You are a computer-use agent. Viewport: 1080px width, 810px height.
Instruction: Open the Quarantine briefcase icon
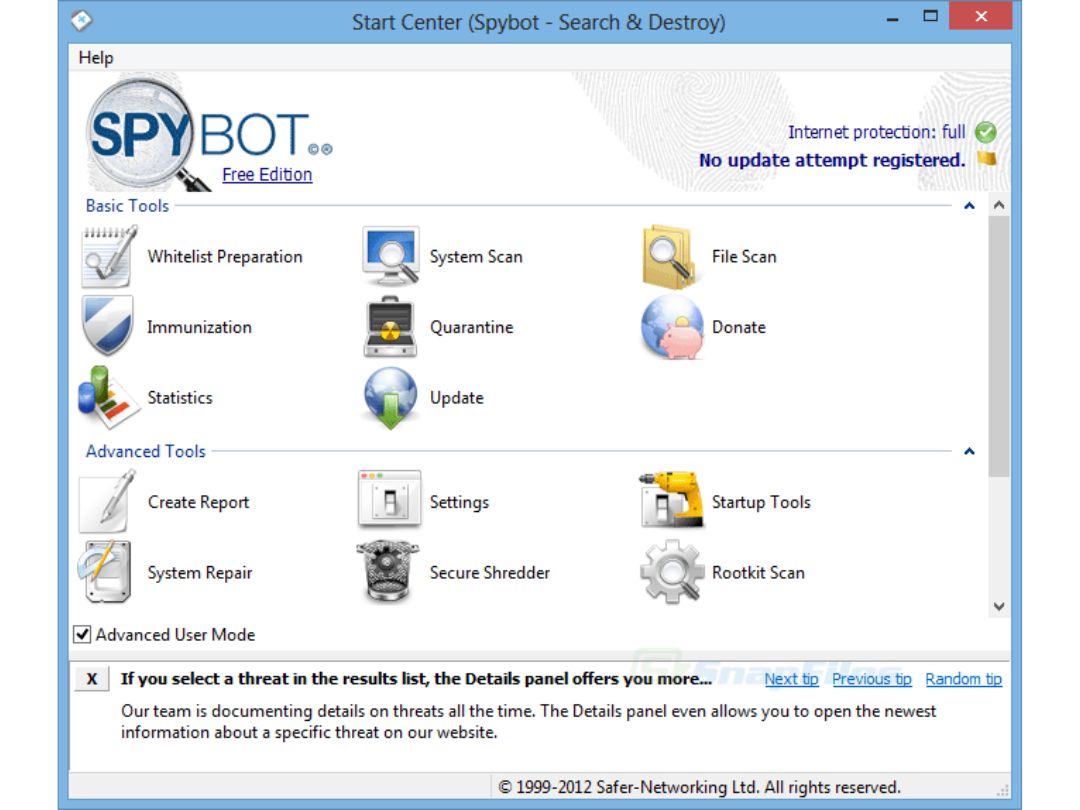(390, 327)
